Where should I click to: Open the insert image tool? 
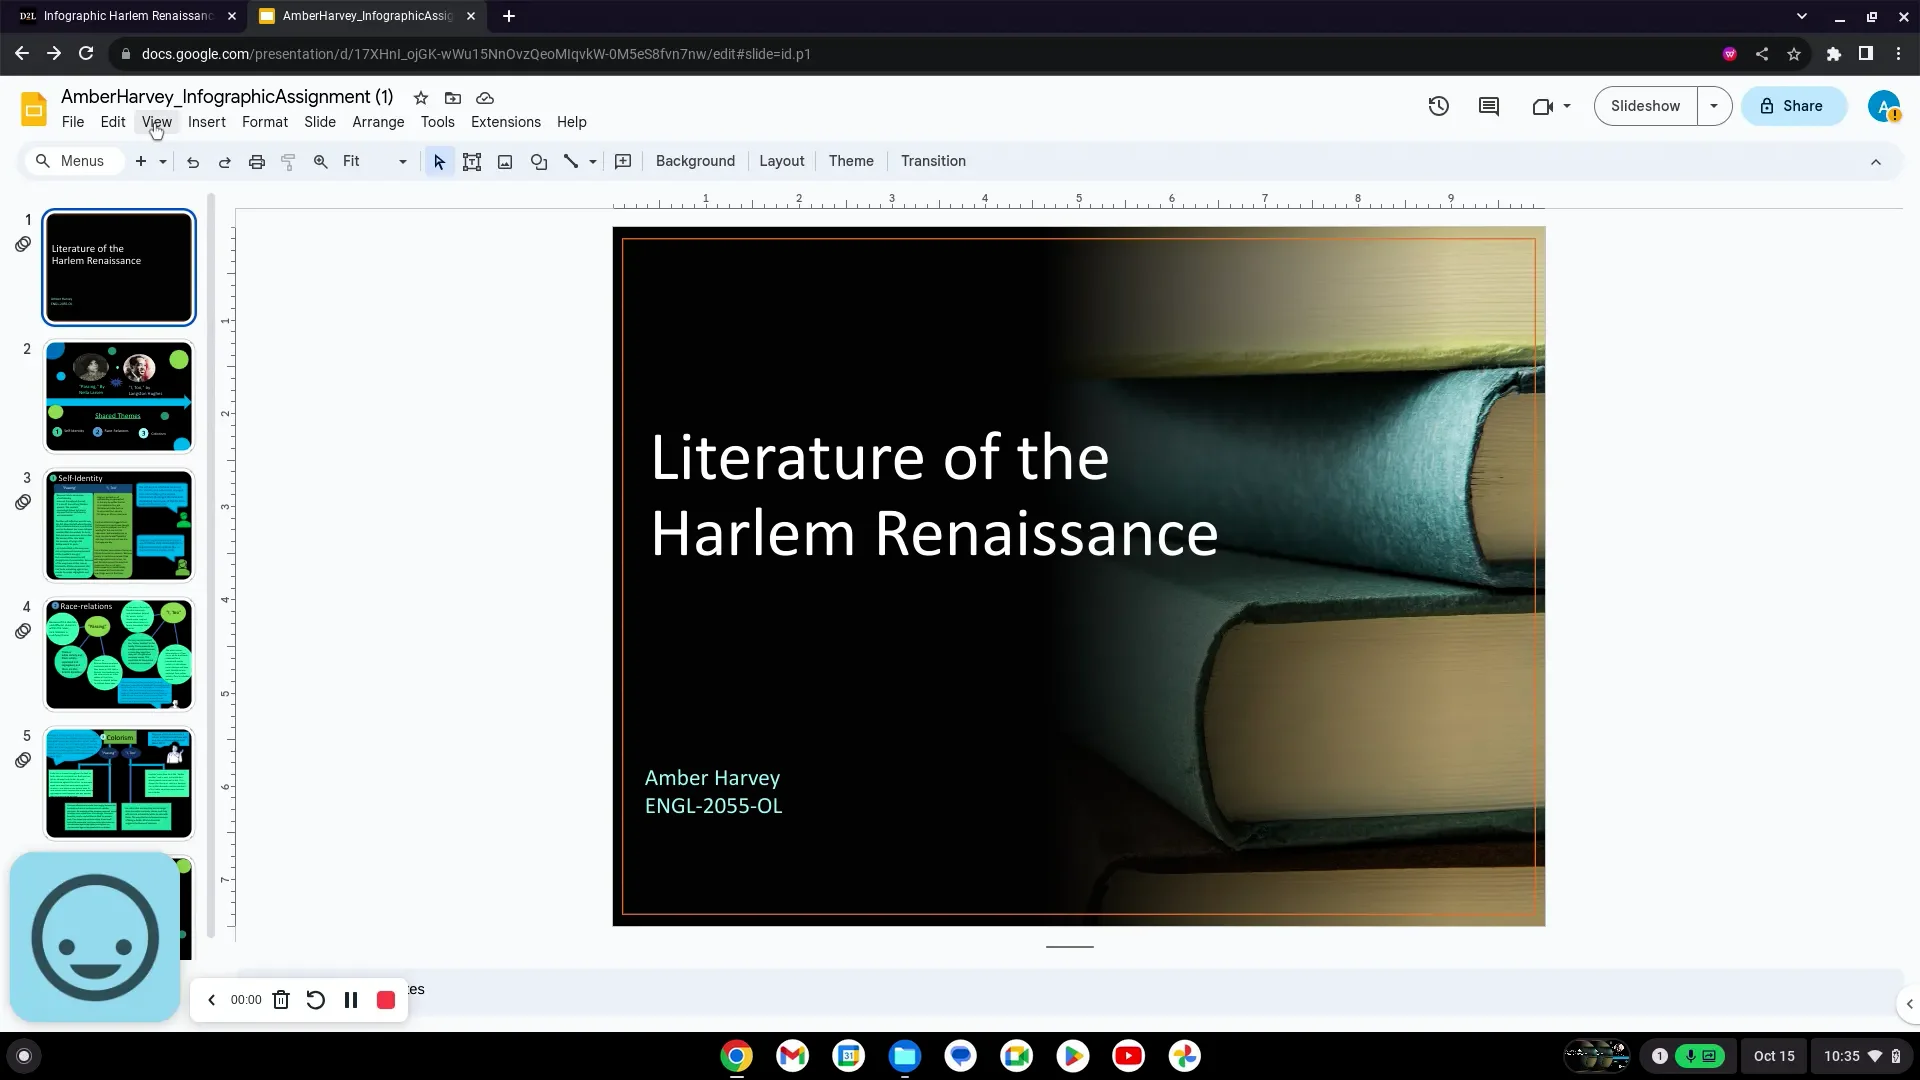(505, 161)
